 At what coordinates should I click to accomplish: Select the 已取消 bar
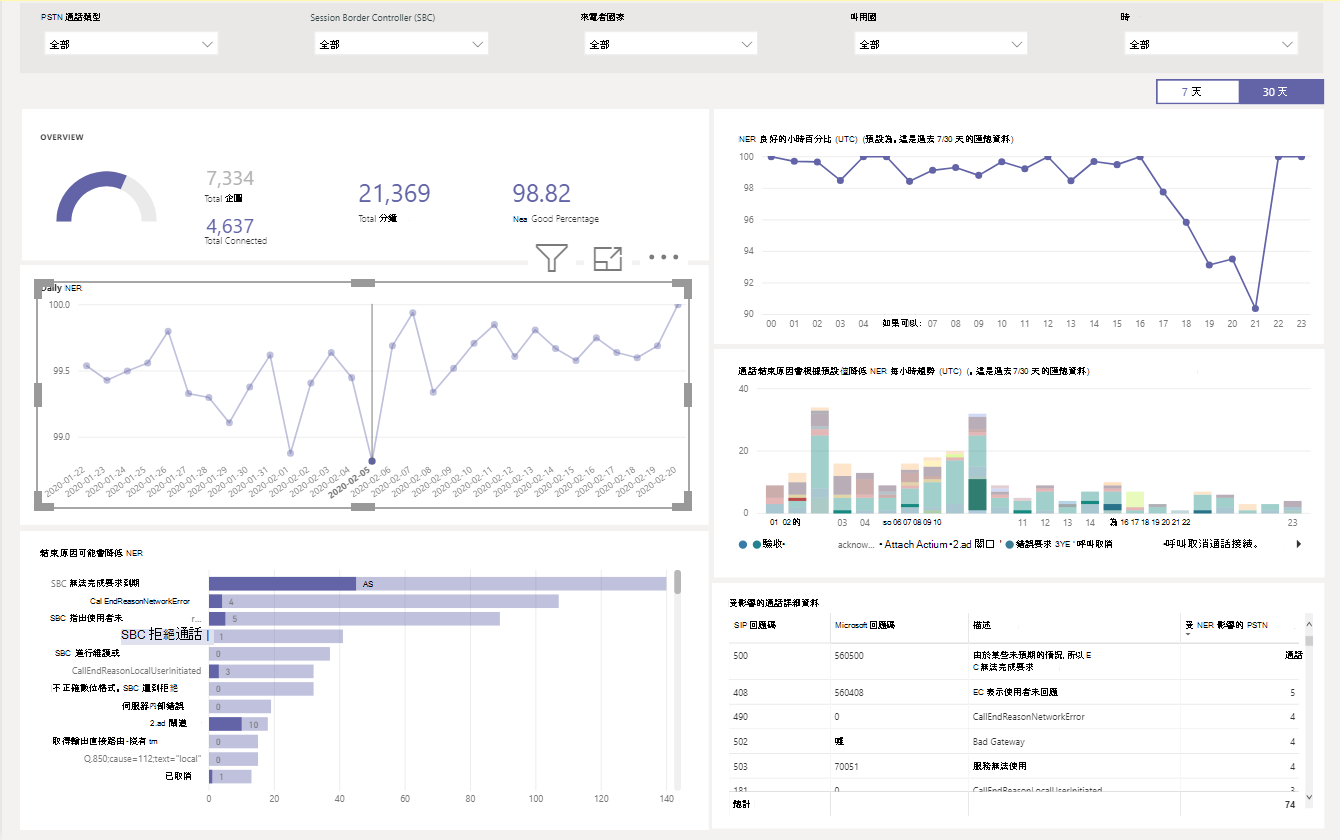[x=230, y=777]
